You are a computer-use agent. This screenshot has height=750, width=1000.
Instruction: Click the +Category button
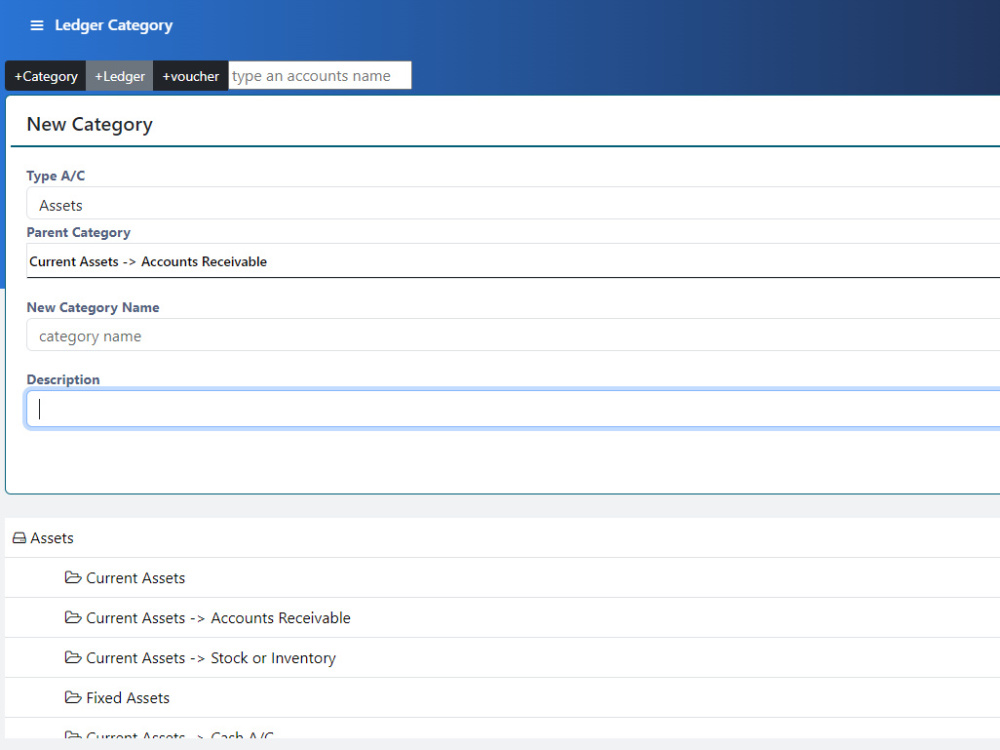click(x=46, y=76)
